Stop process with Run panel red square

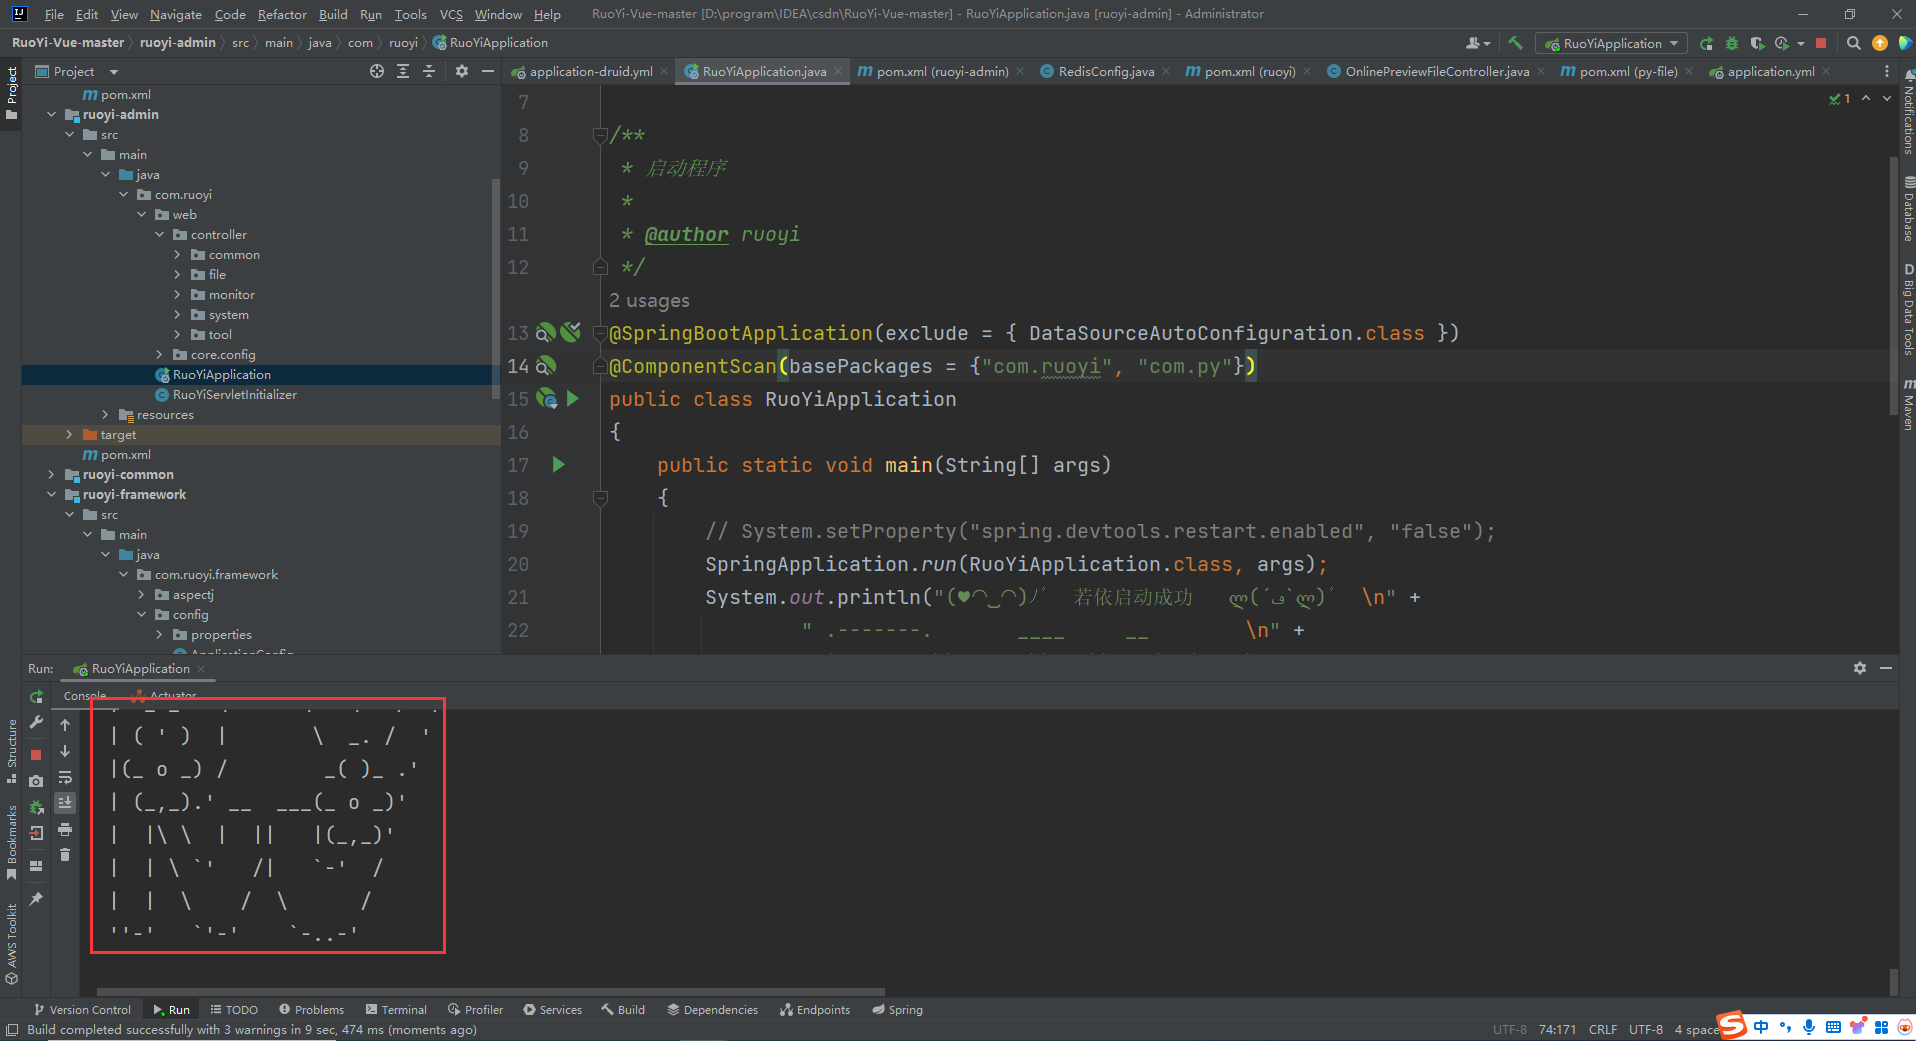pos(36,754)
